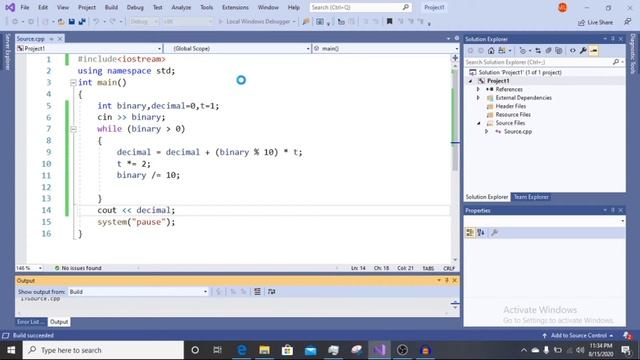The width and height of the screenshot is (640, 360).
Task: Click the Solution Explorer search magnifier icon
Action: 616,62
